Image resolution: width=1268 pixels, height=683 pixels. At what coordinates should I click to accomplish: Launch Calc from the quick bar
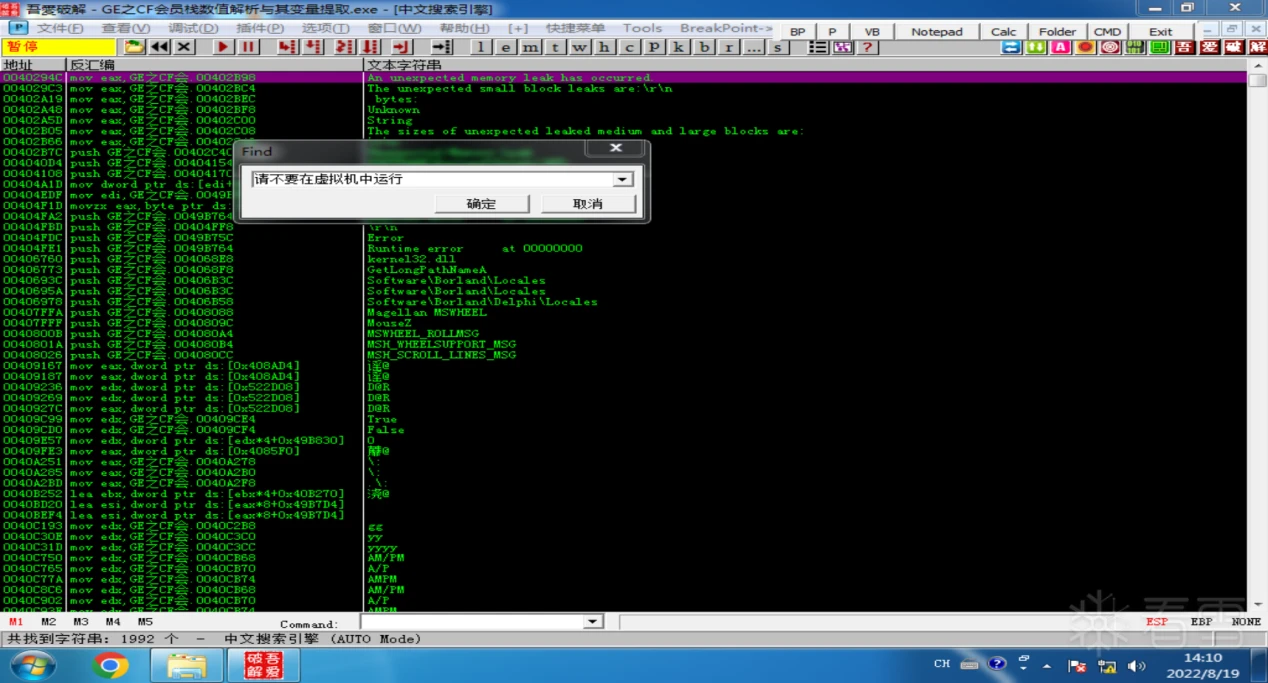1004,32
